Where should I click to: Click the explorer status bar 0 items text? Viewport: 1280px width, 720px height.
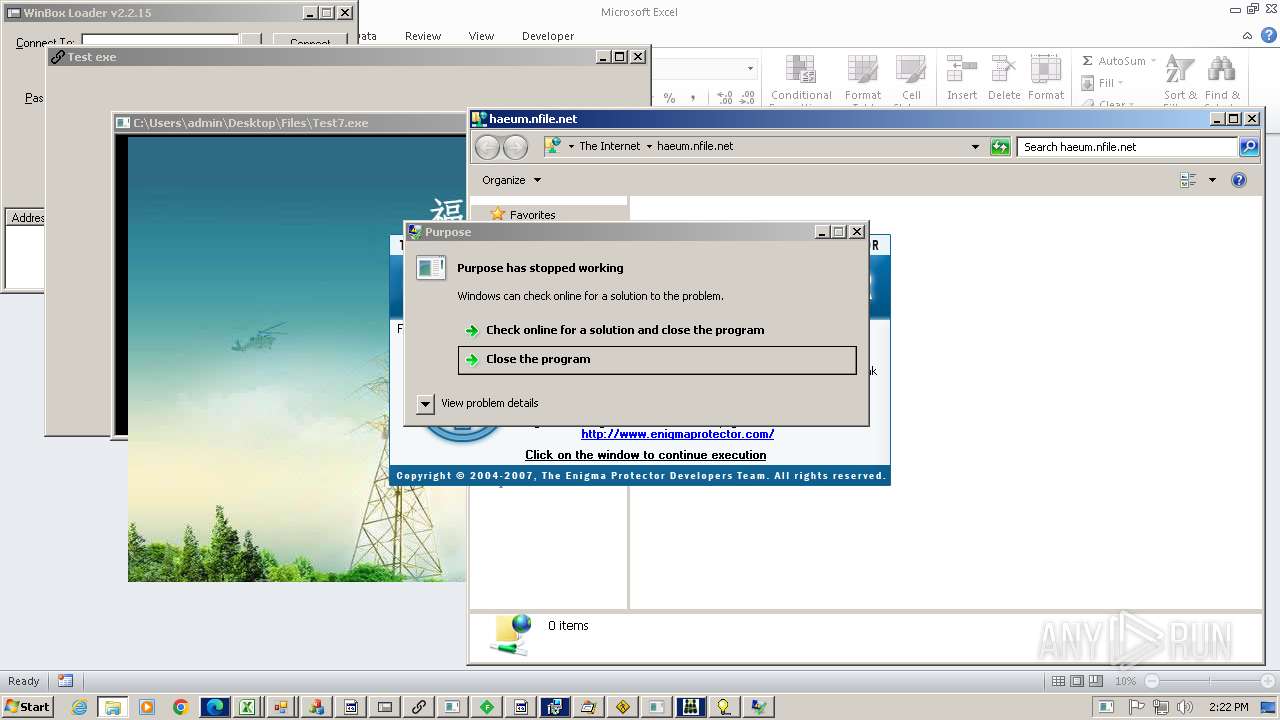coord(568,626)
